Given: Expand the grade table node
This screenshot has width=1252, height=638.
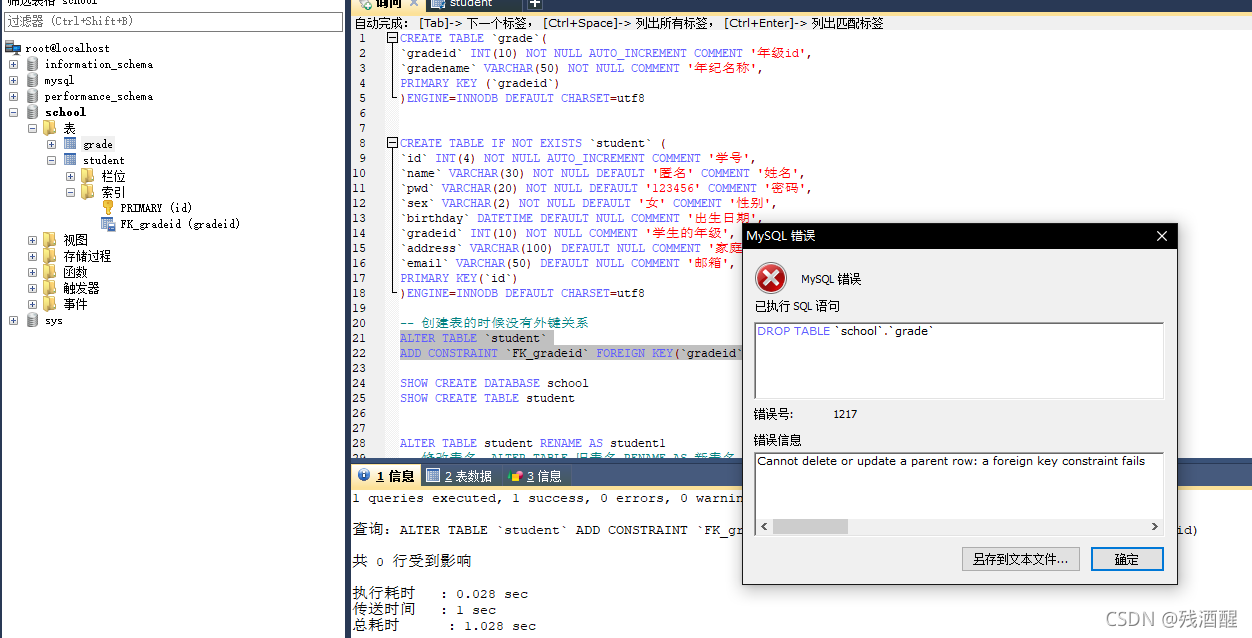Looking at the screenshot, I should (x=51, y=144).
